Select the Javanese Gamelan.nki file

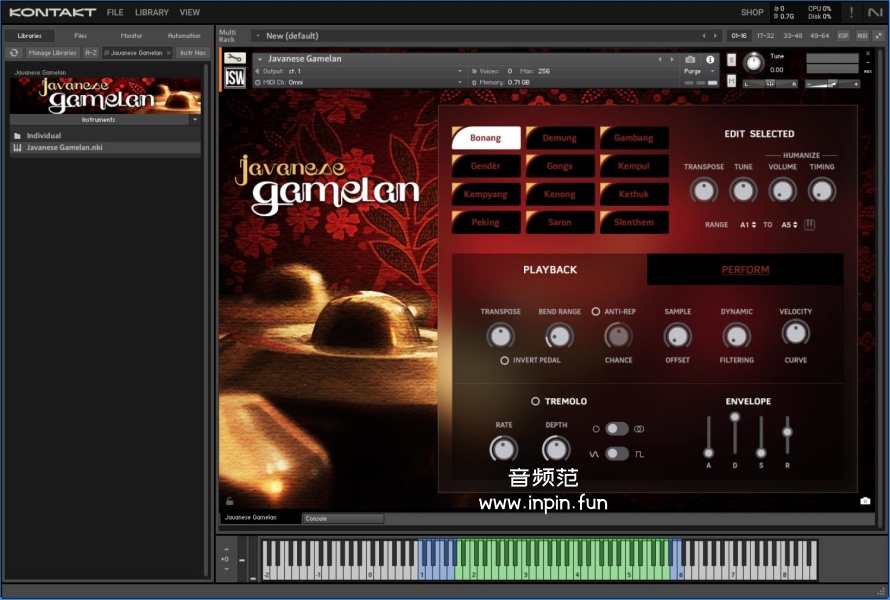[x=64, y=148]
